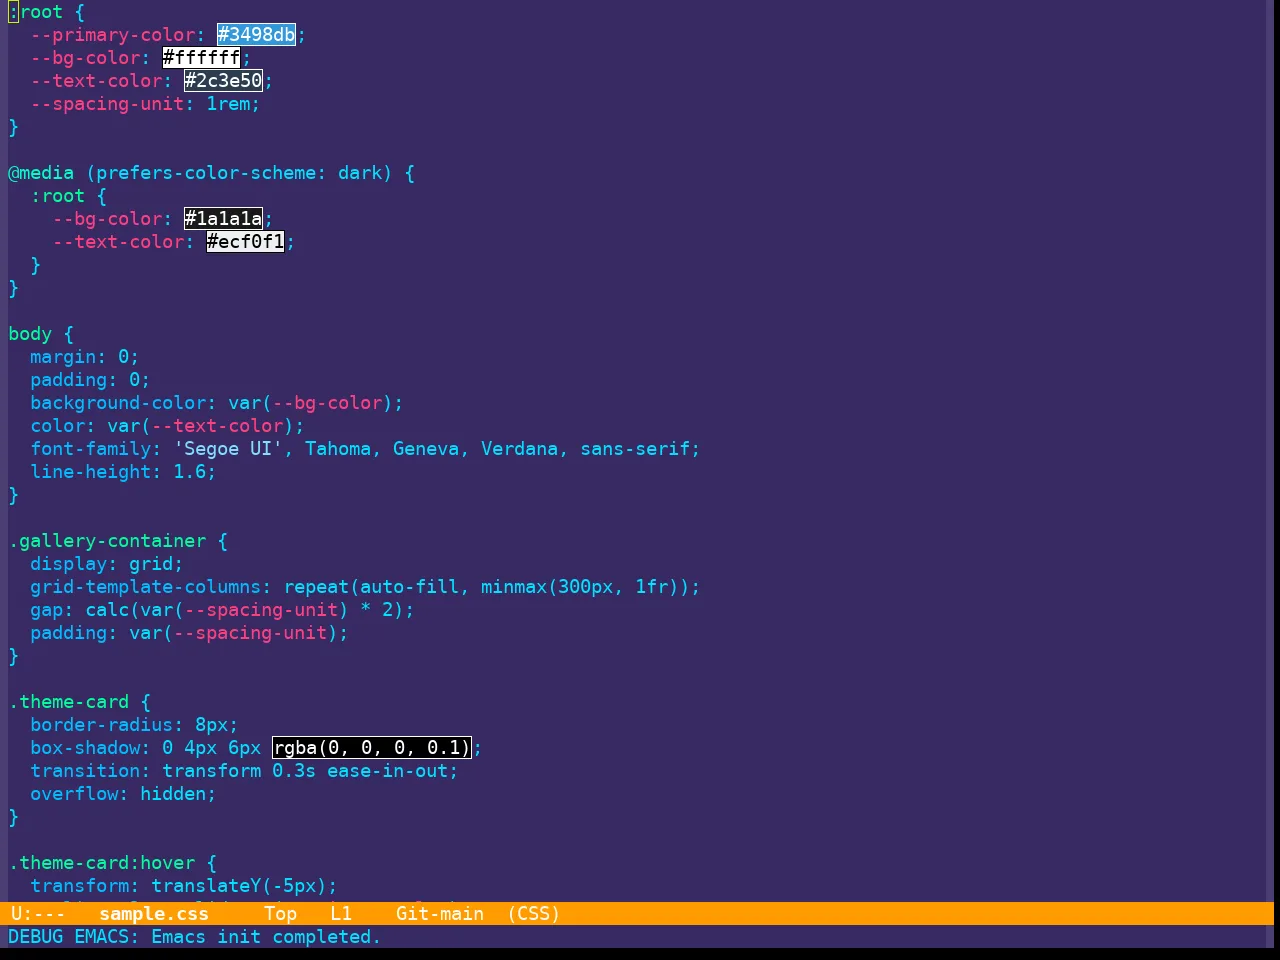This screenshot has width=1280, height=960.
Task: Click the rgba(0, 0, 0, 0.1) shadow color
Action: (372, 748)
